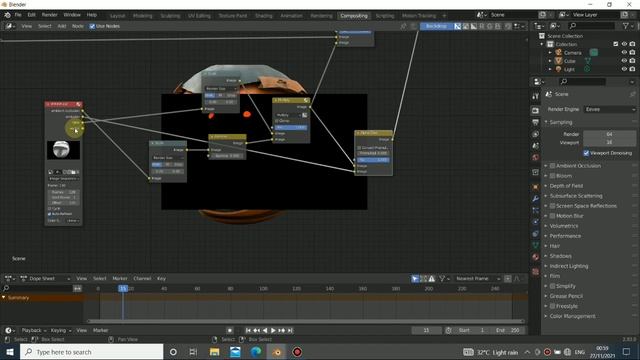
Task: Expand the Shadows panel
Action: point(560,256)
